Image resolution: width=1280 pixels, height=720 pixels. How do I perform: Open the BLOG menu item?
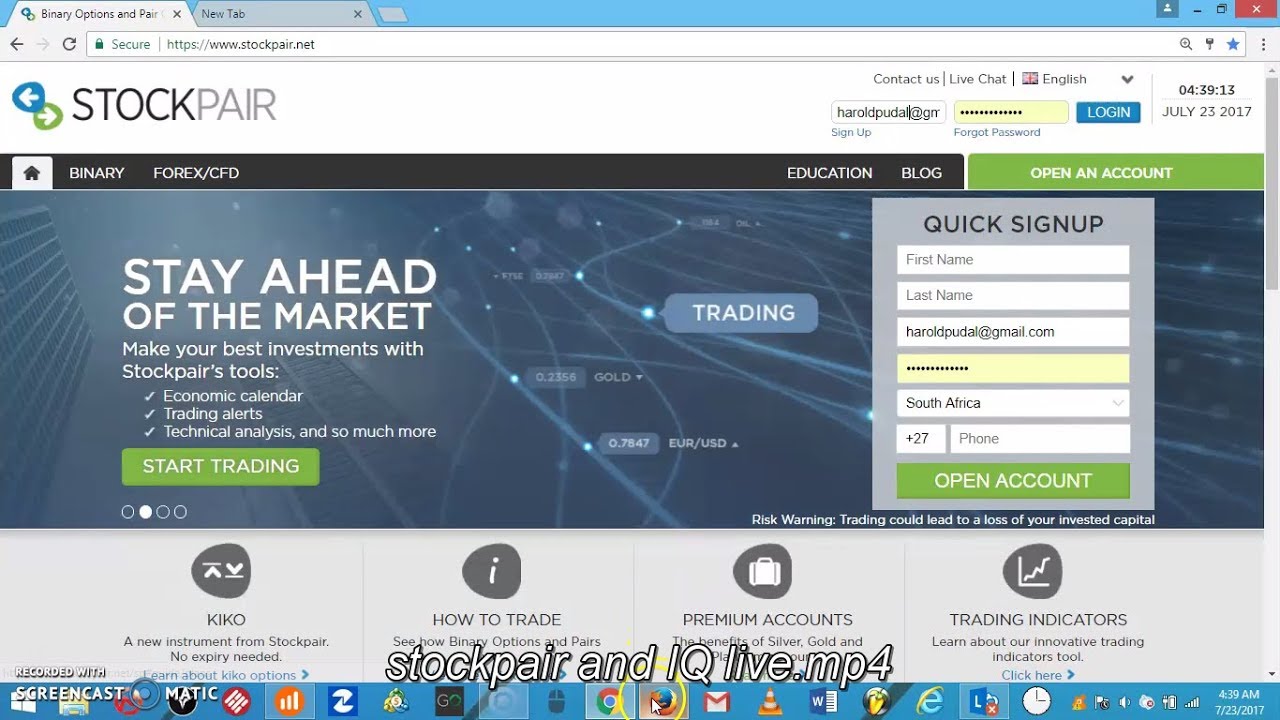point(922,173)
